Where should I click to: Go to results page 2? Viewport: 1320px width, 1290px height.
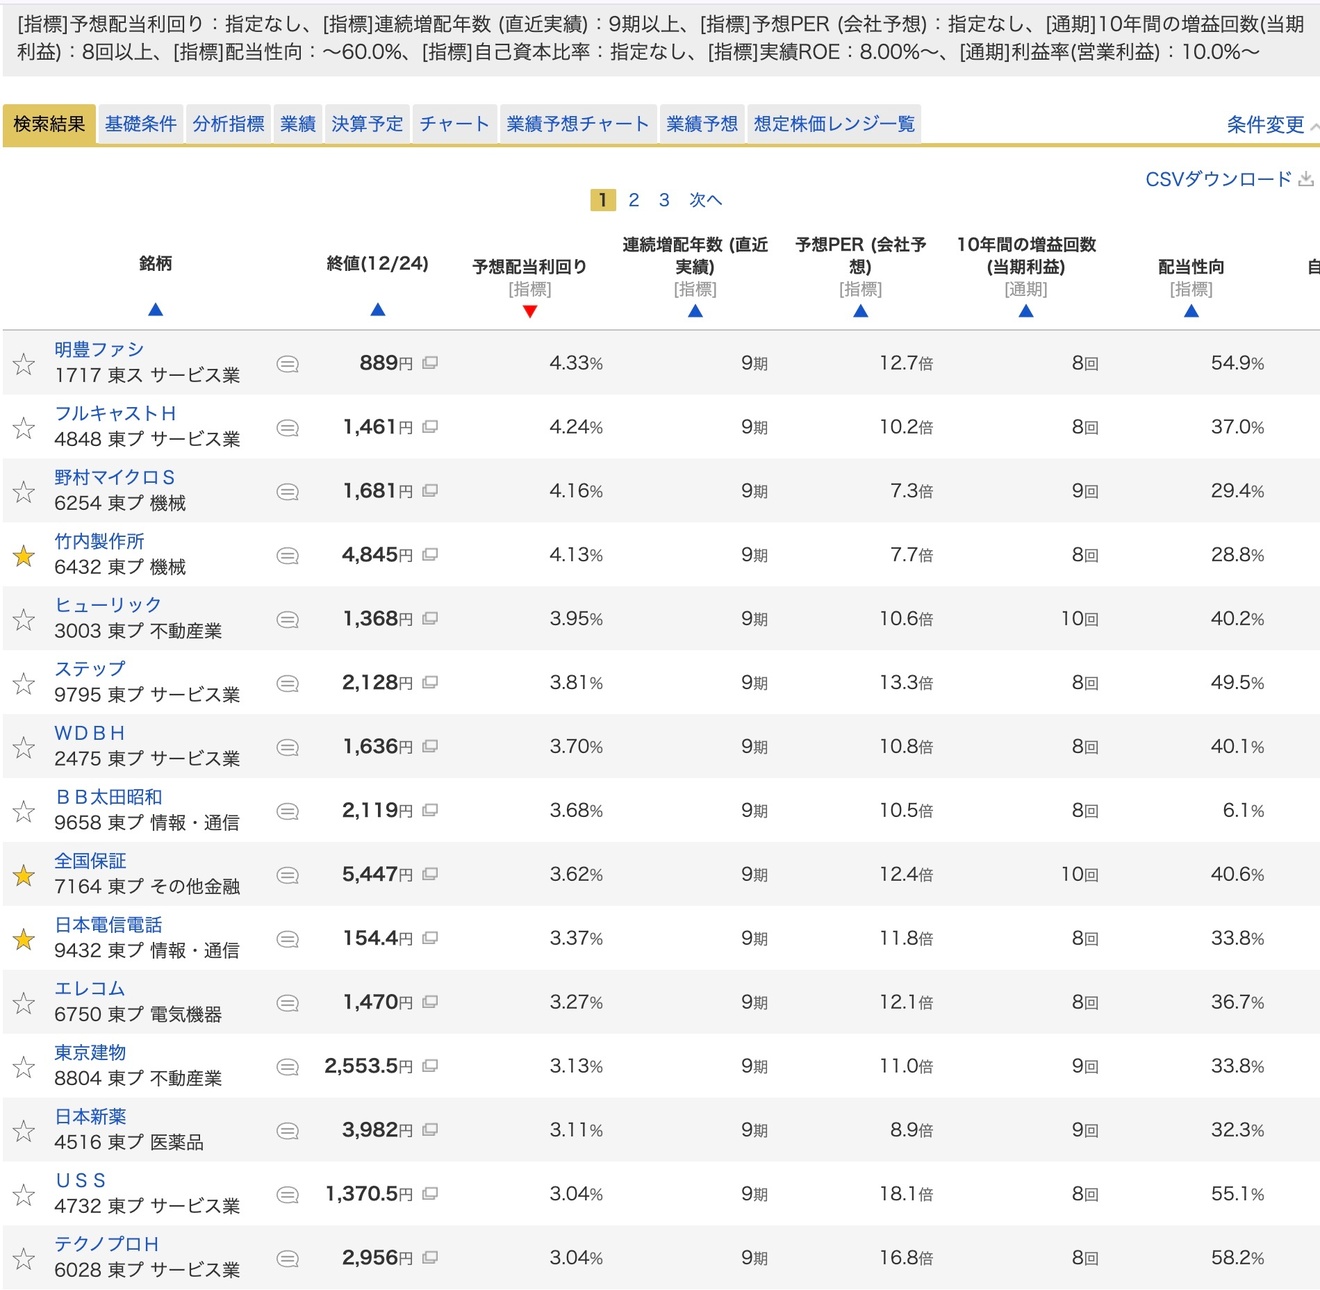[x=634, y=200]
